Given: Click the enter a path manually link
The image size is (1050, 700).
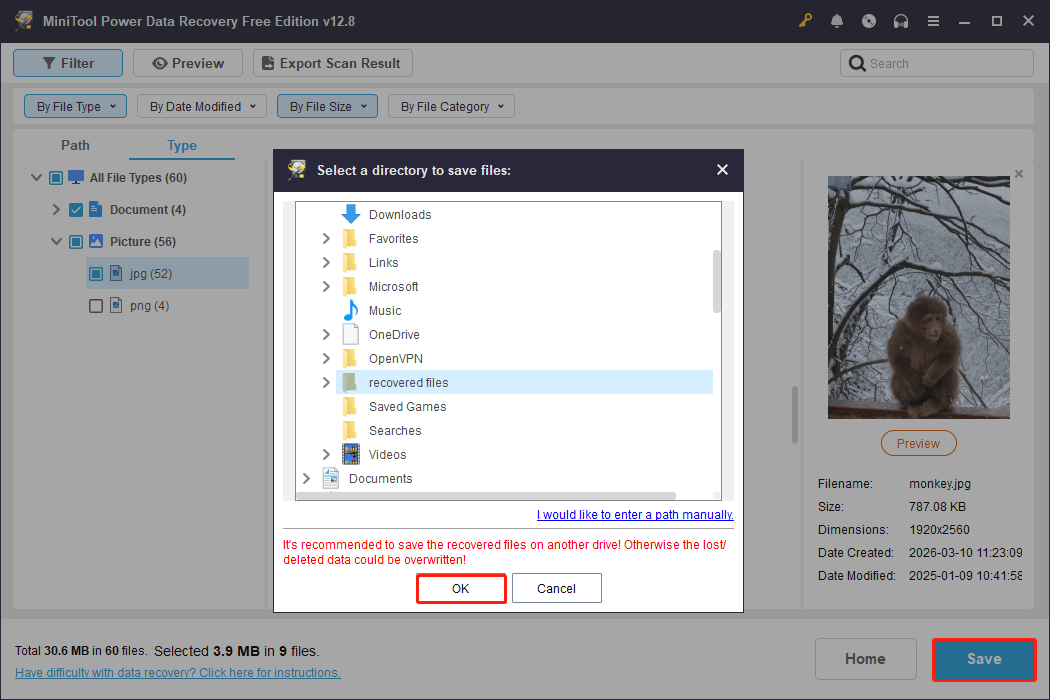Looking at the screenshot, I should 635,514.
